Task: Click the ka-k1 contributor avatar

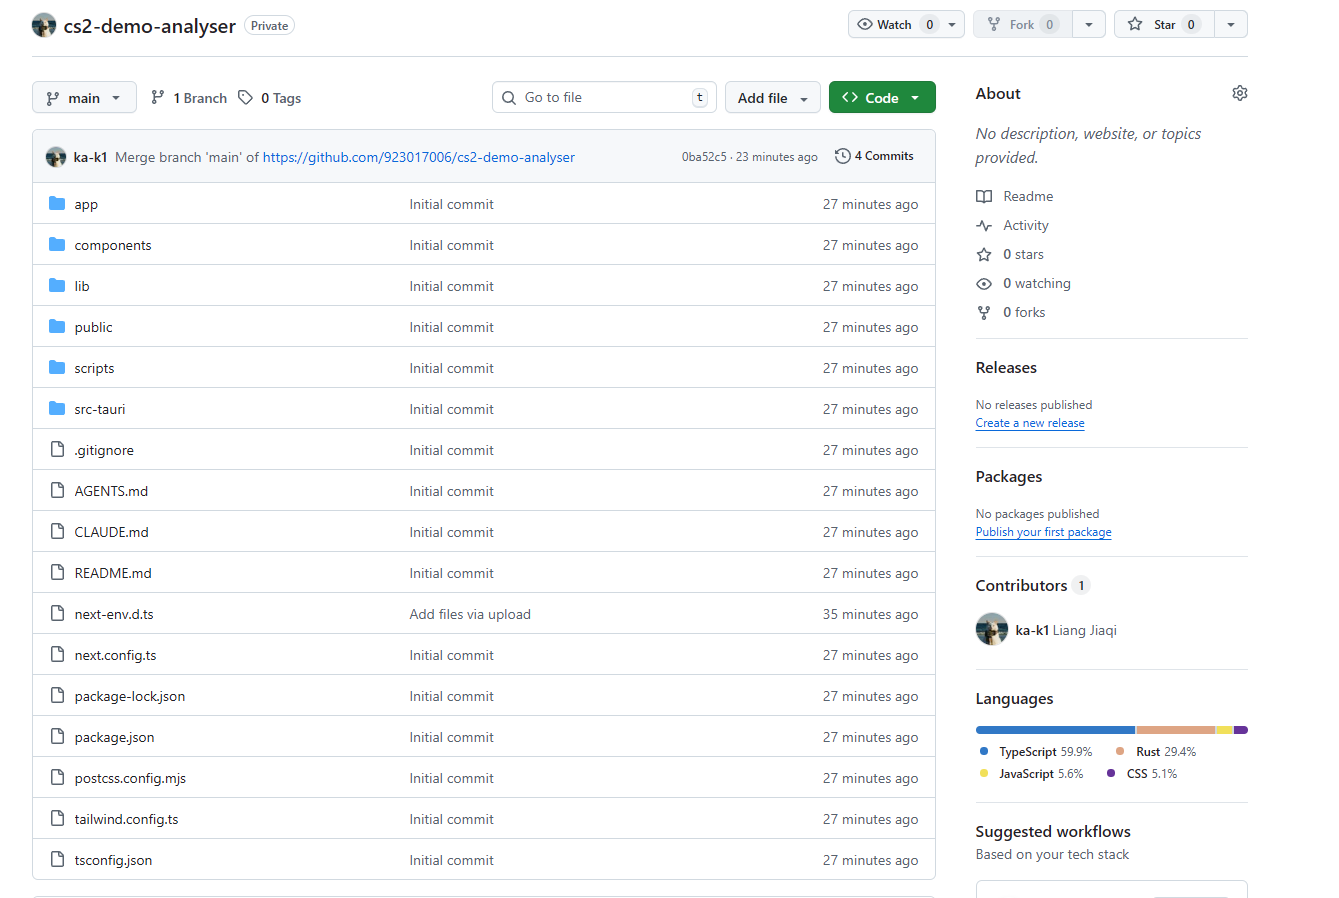Action: pos(991,630)
